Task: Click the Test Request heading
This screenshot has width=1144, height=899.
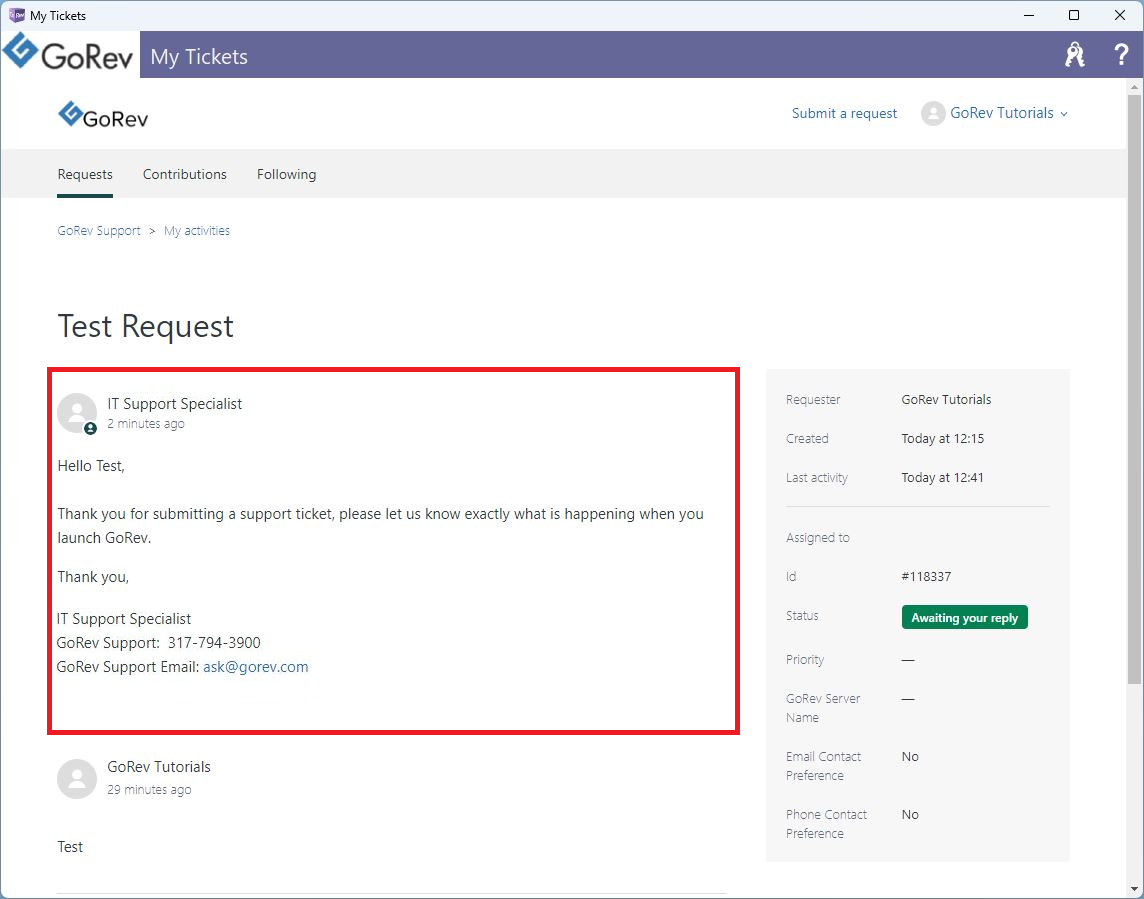Action: coord(146,326)
